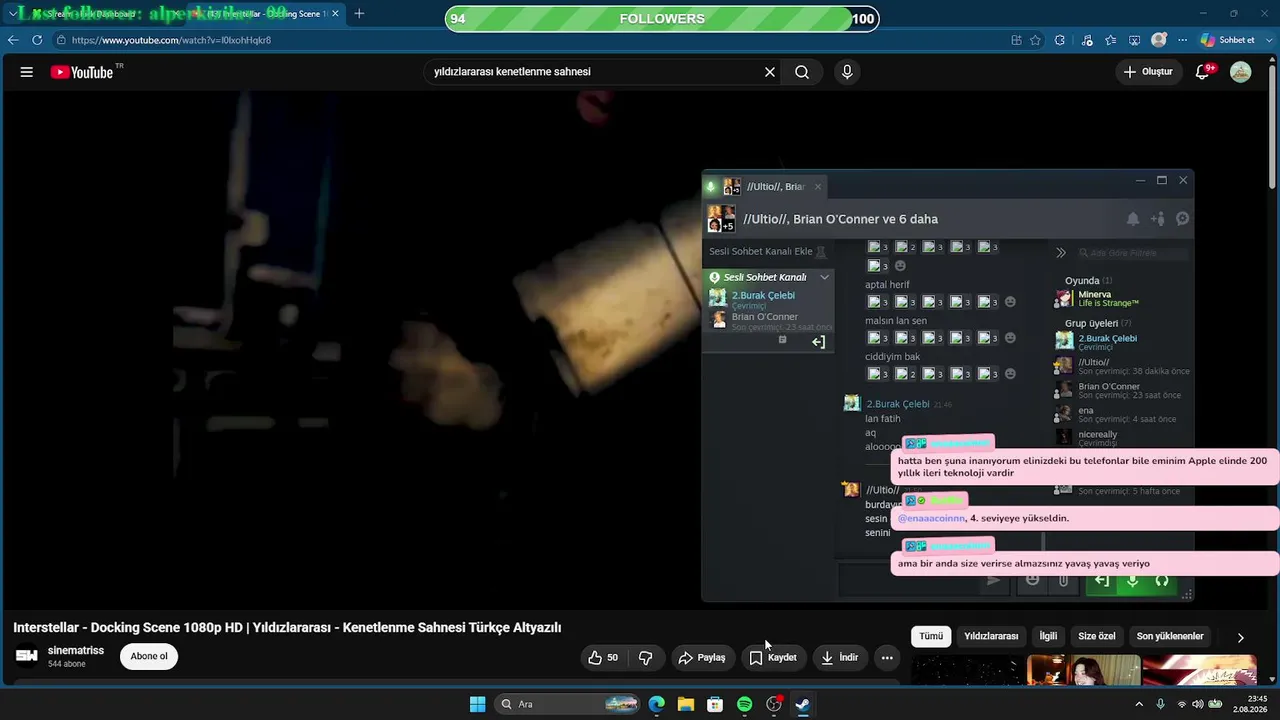1280x720 pixels.
Task: Reload the page with the refresh icon
Action: coord(37,40)
